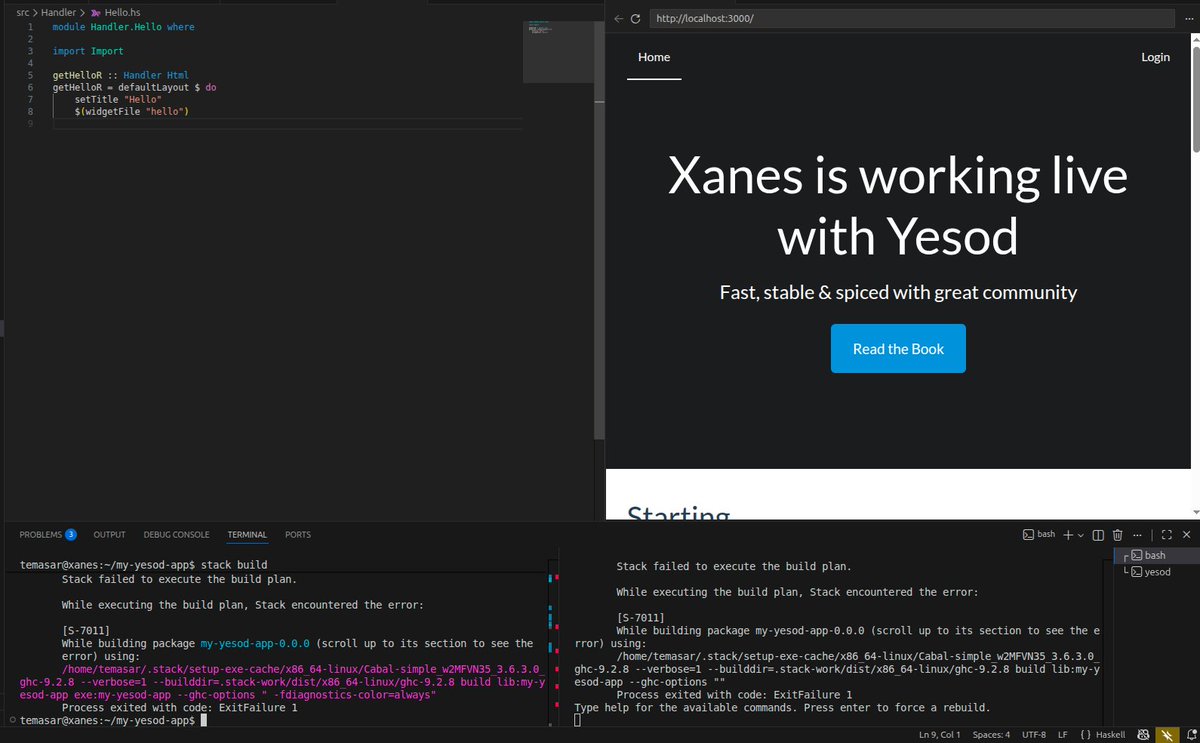
Task: Click Ln 9, Col 1 status item
Action: pos(939,735)
